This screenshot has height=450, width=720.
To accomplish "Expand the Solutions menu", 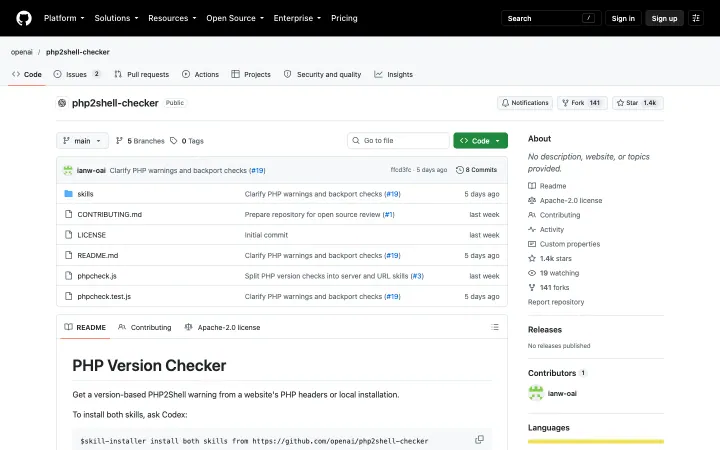I will [x=116, y=18].
